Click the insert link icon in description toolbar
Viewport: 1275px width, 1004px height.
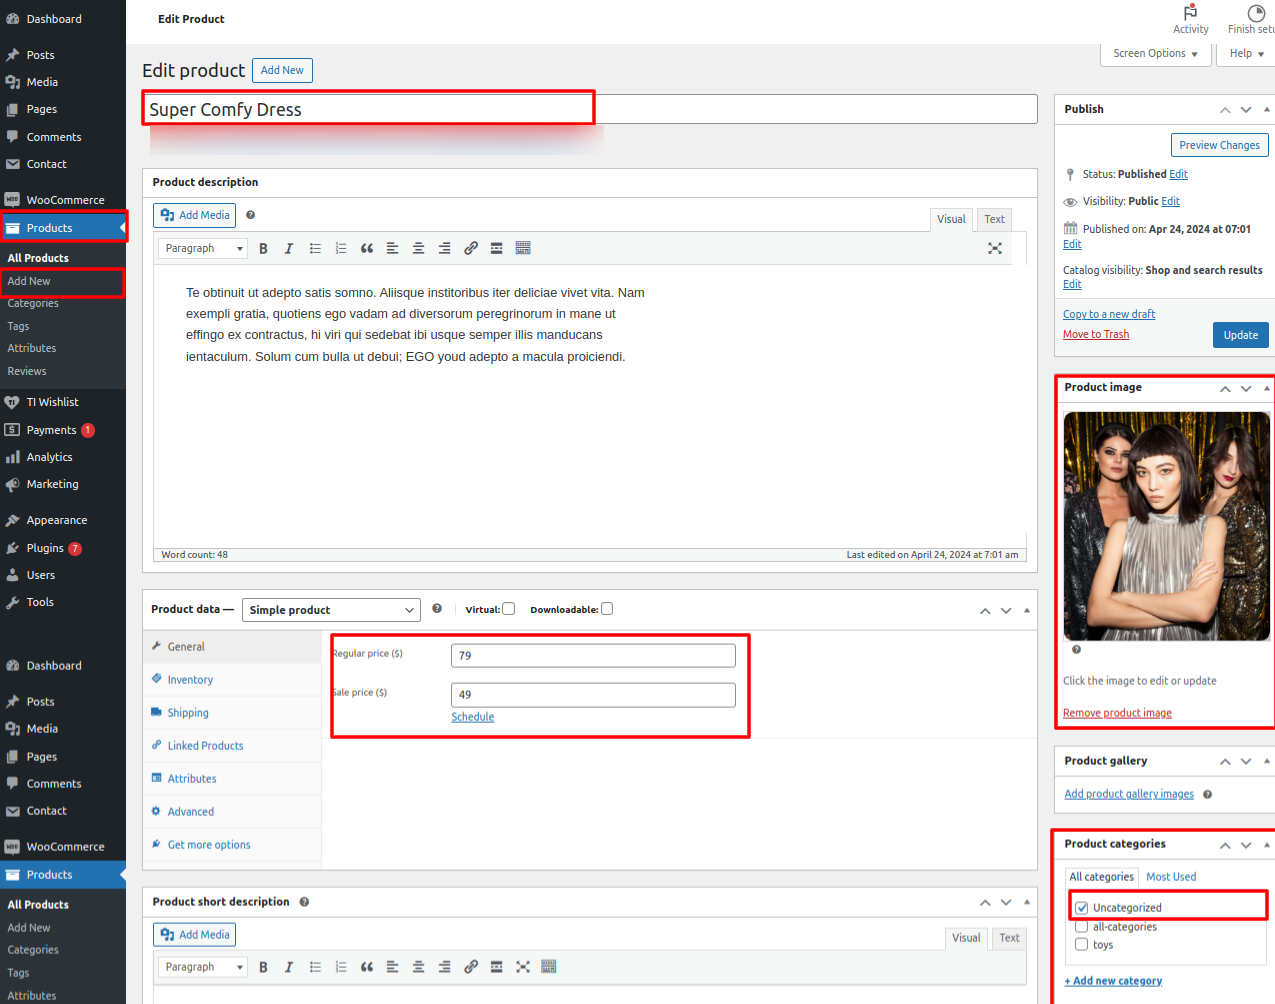471,249
